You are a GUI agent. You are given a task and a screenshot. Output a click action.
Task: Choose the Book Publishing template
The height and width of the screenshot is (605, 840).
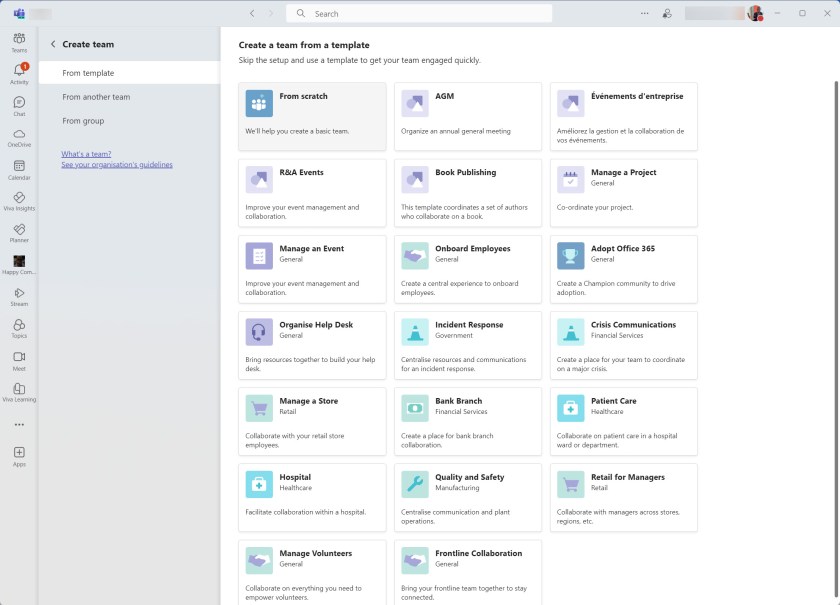click(468, 193)
